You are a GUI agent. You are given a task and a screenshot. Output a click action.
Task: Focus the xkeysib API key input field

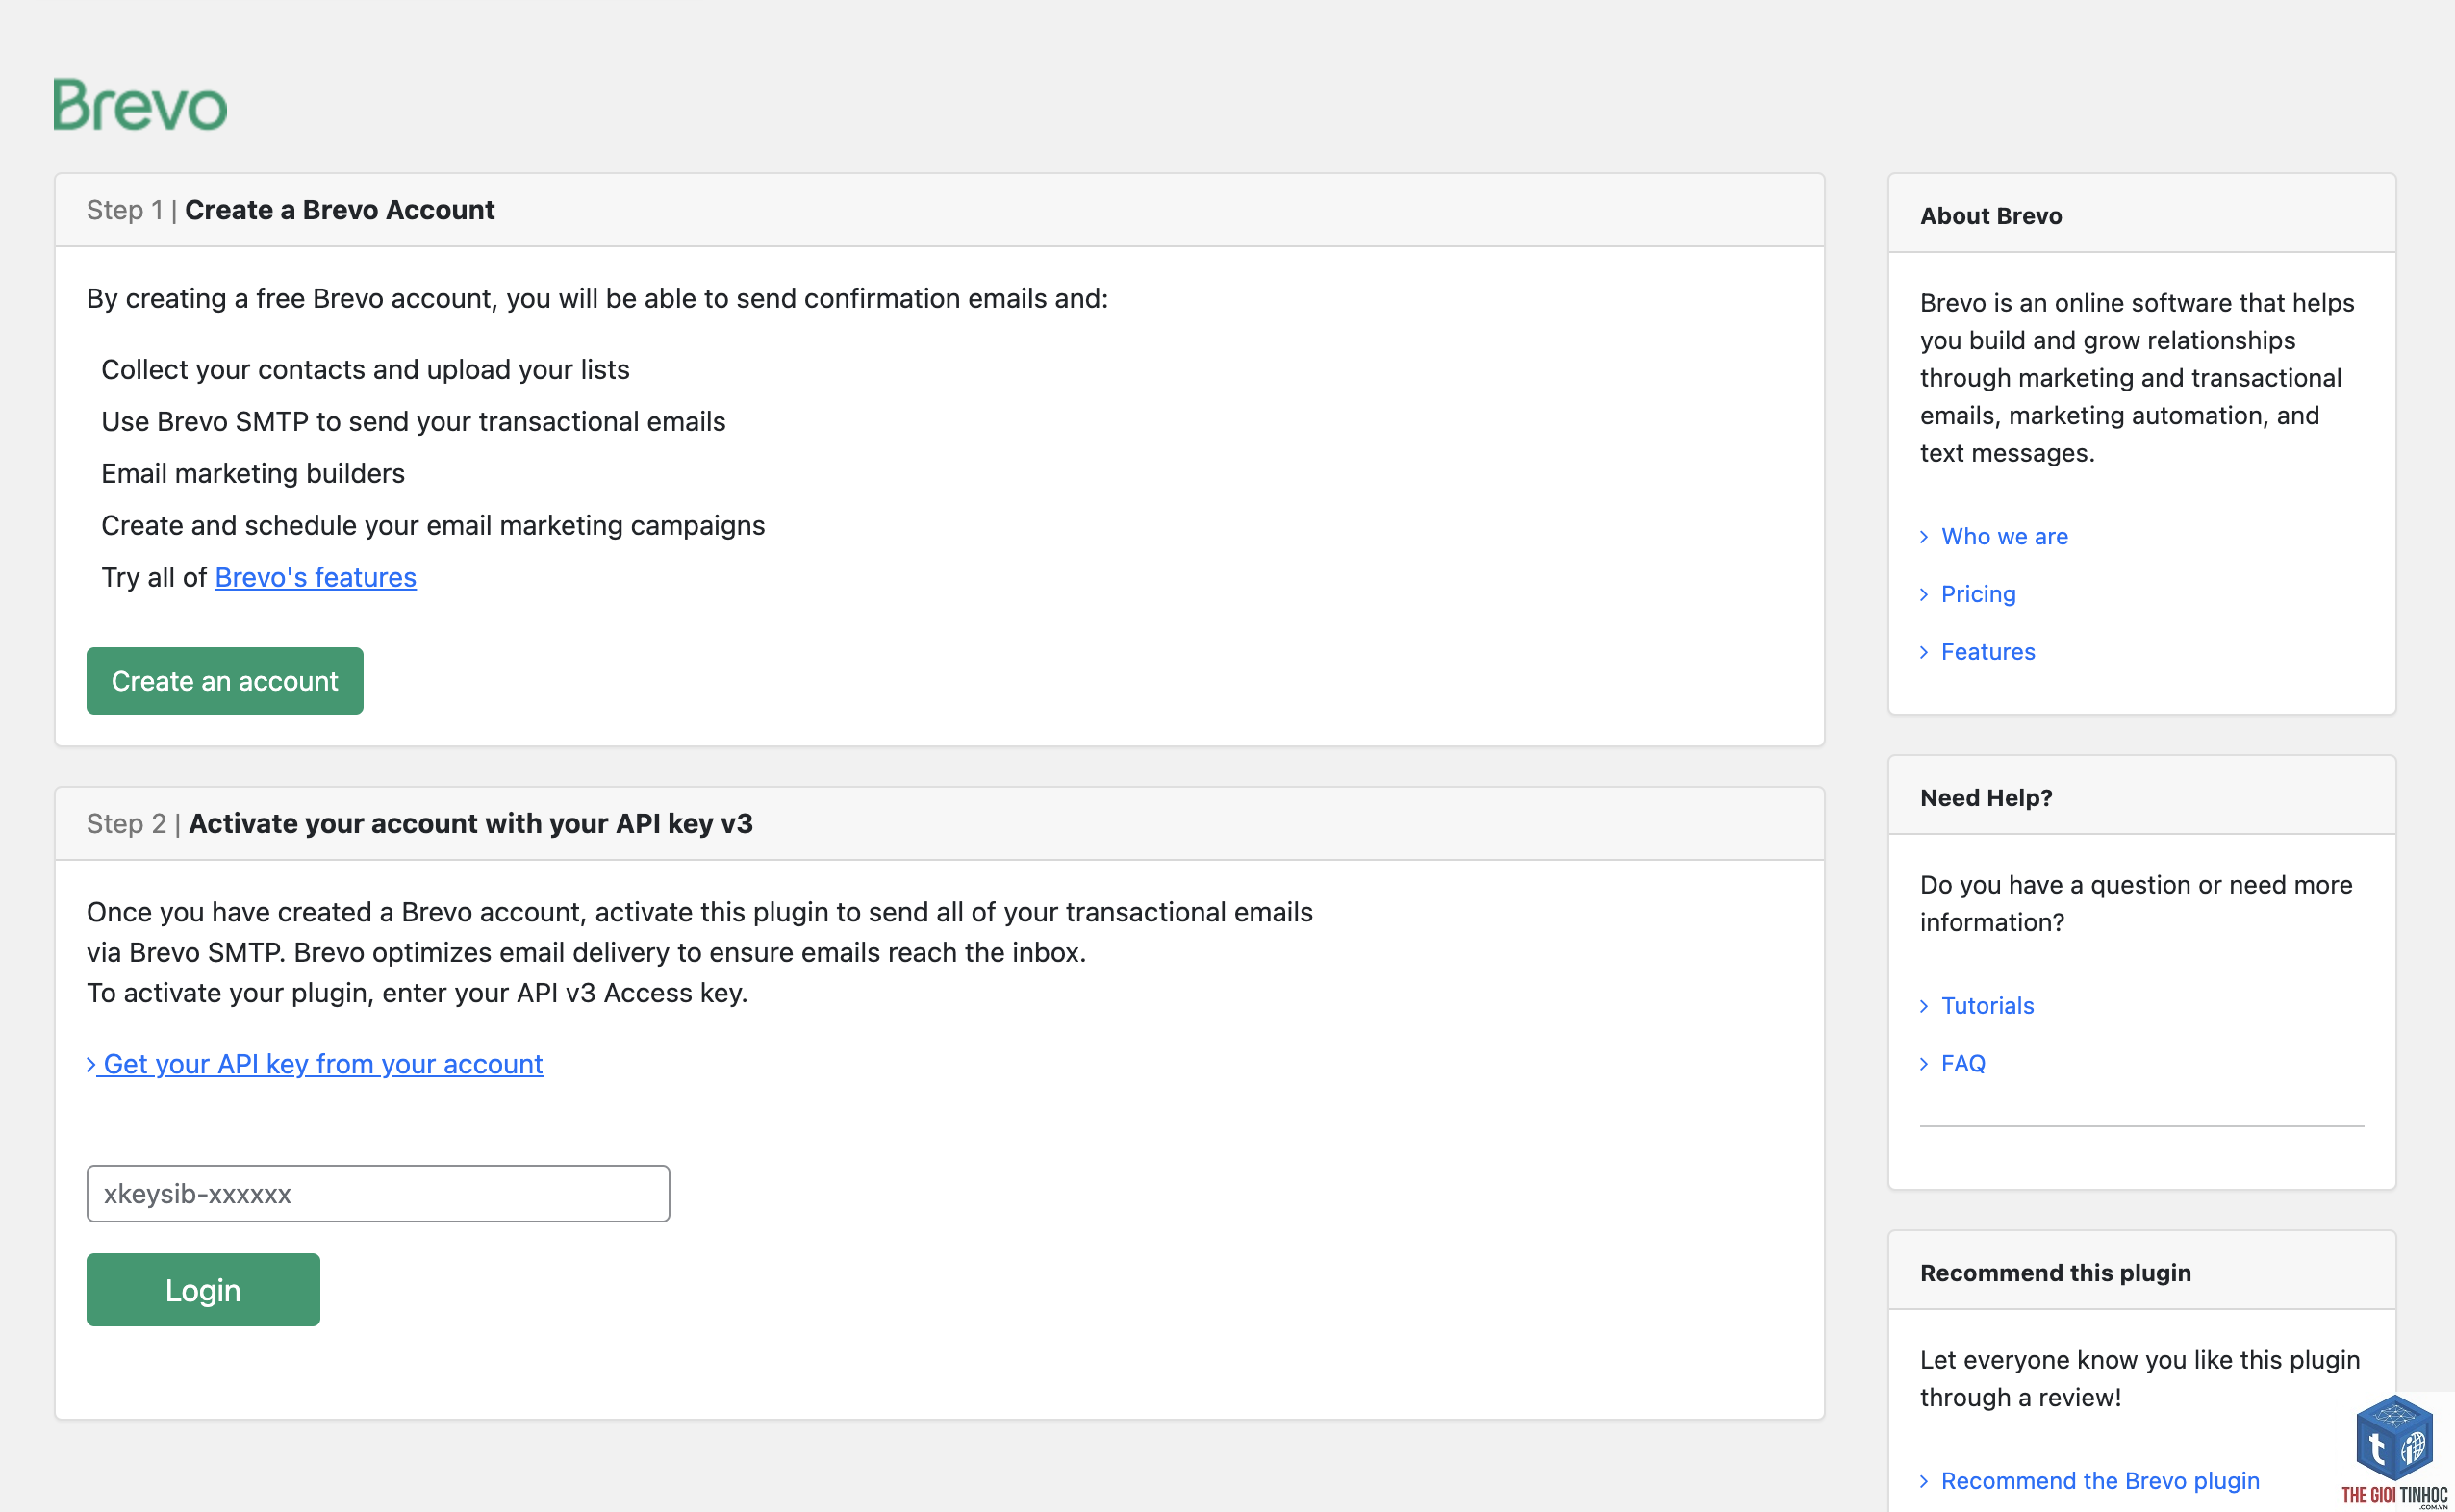point(378,1193)
